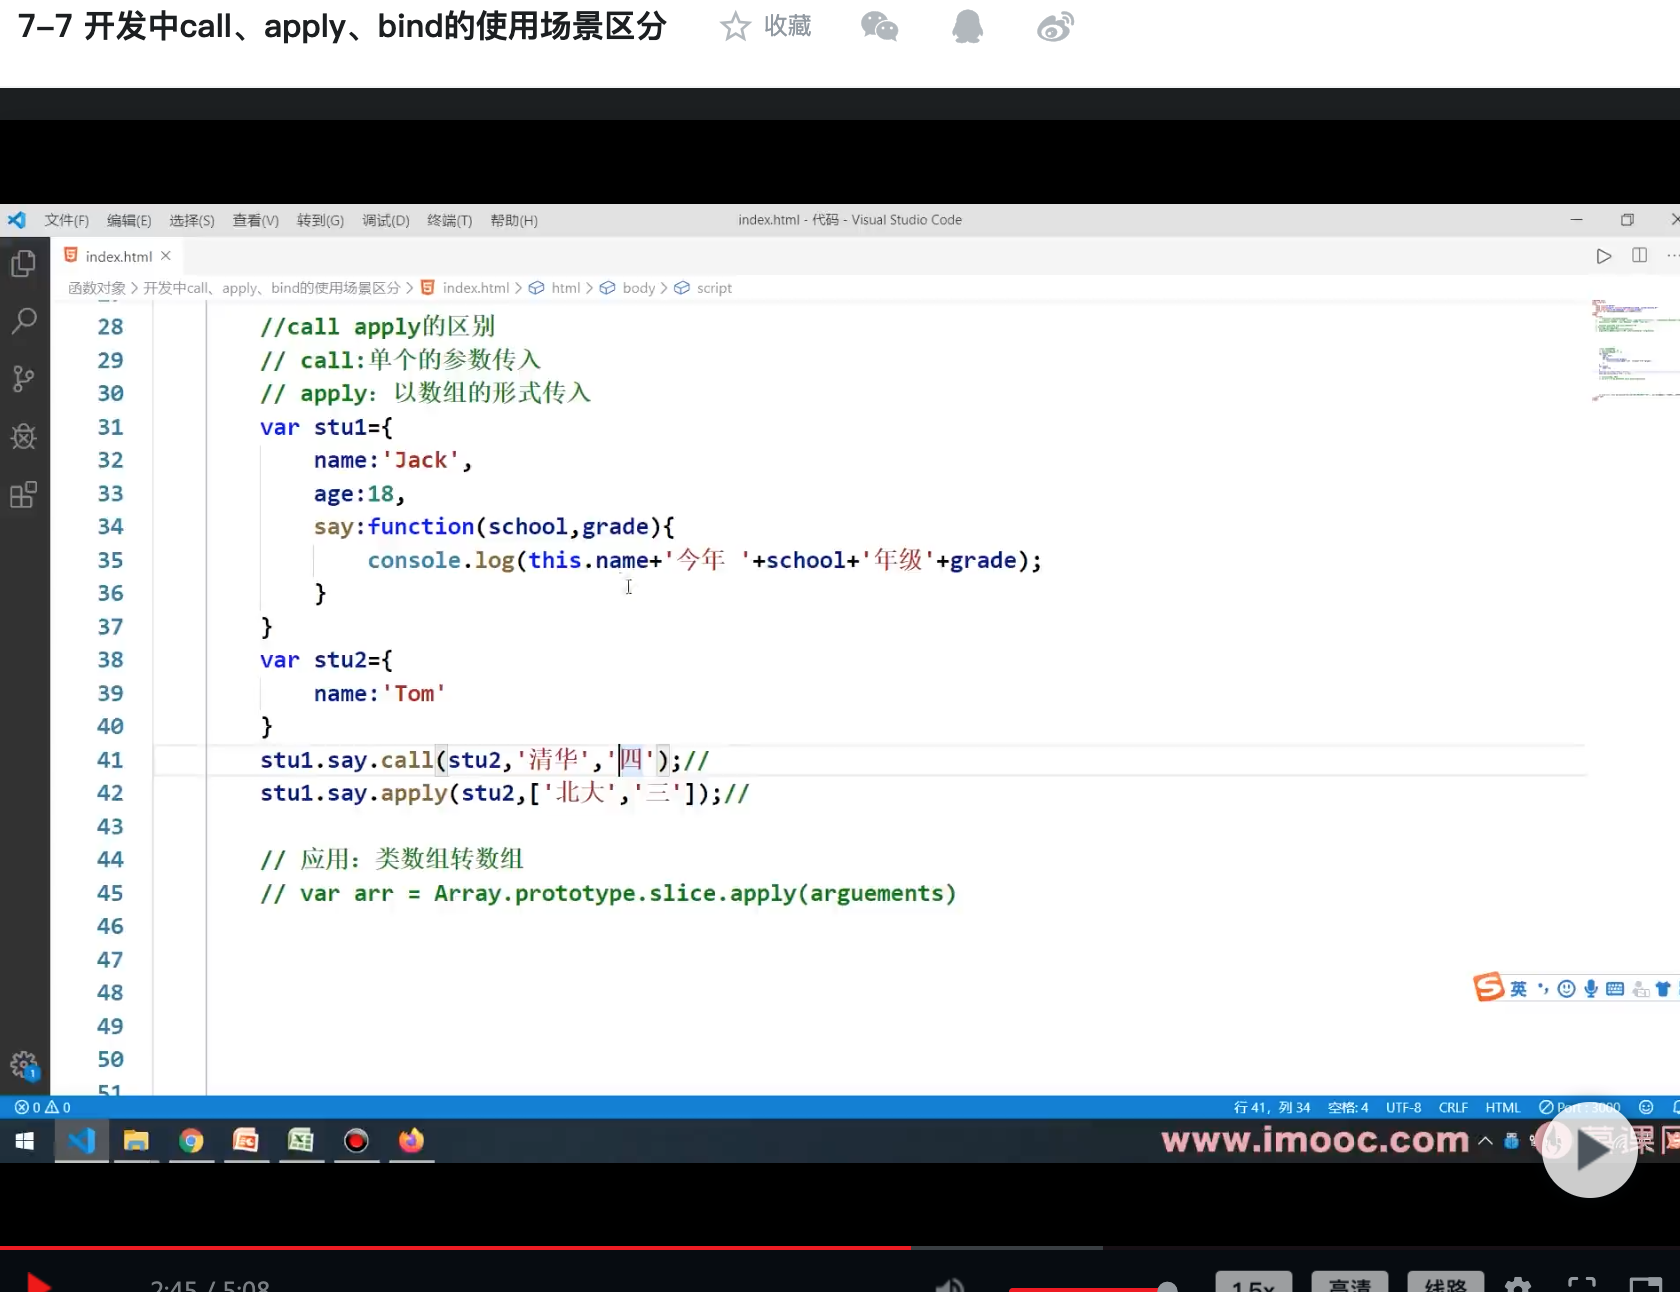
Task: Open the 文件(F) menu
Action: (67, 220)
